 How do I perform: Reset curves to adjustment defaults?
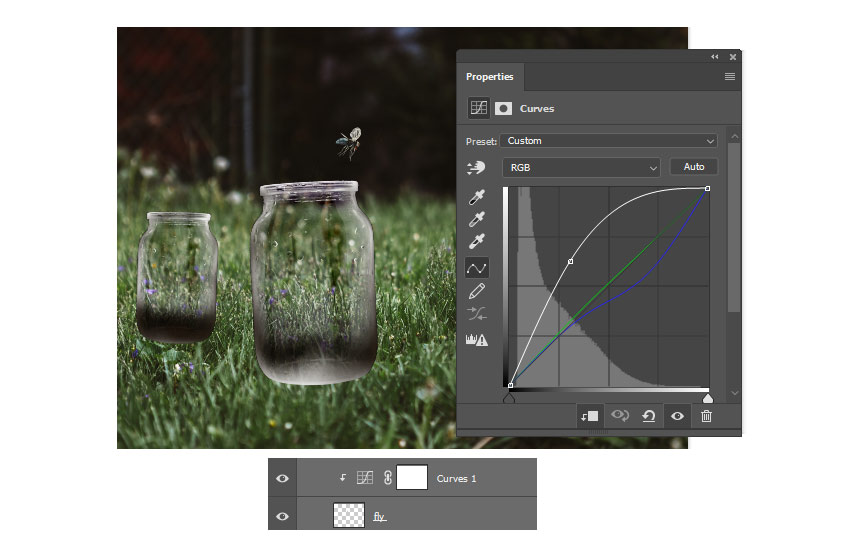click(649, 416)
